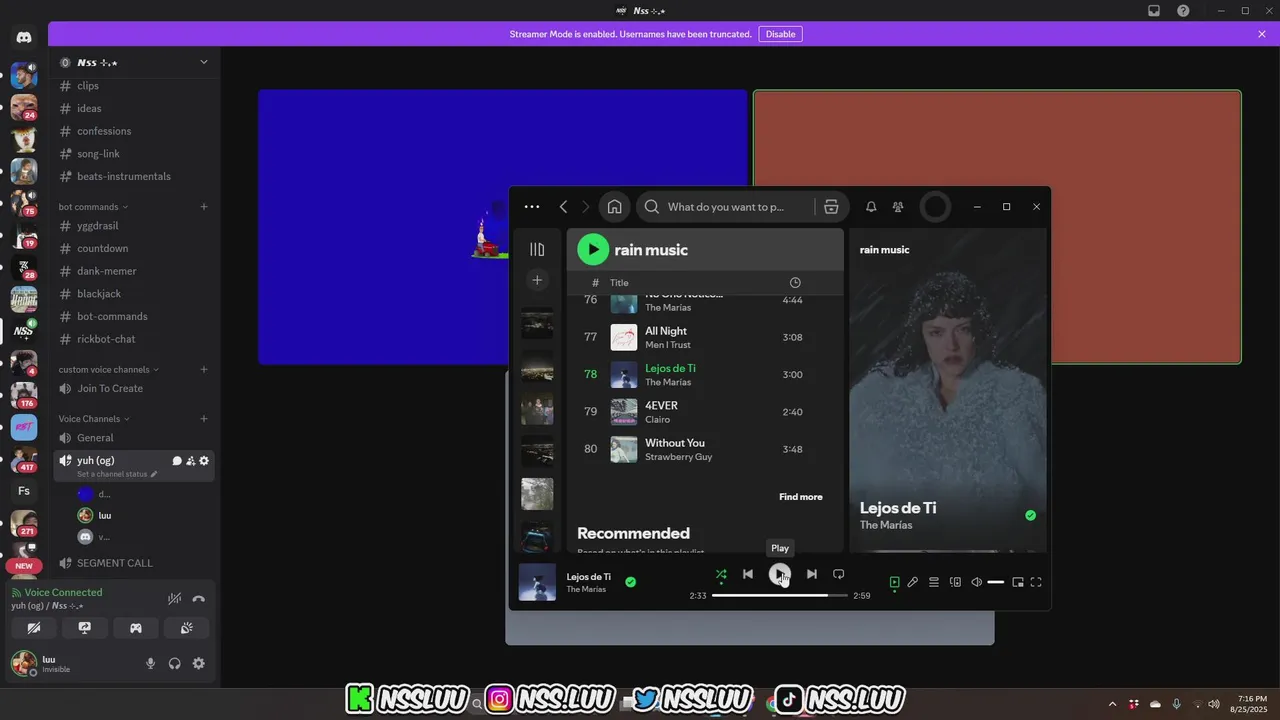Click green saved checkmark beside Lejos de Ti in player bar
This screenshot has height=720, width=1280.
click(x=630, y=582)
